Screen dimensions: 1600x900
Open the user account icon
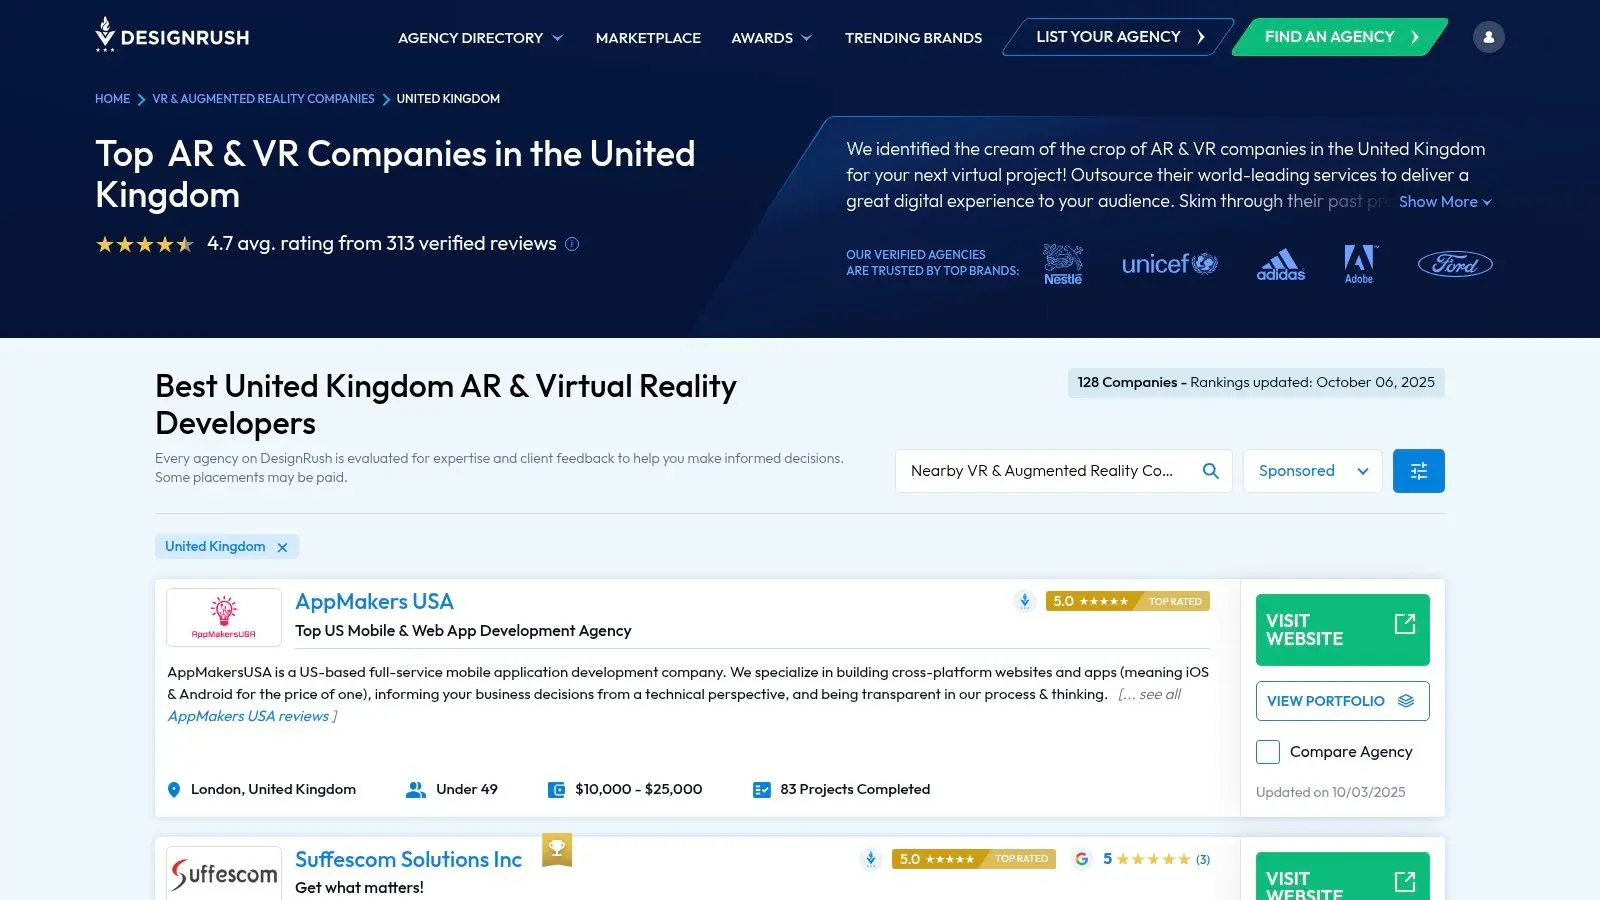coord(1488,36)
